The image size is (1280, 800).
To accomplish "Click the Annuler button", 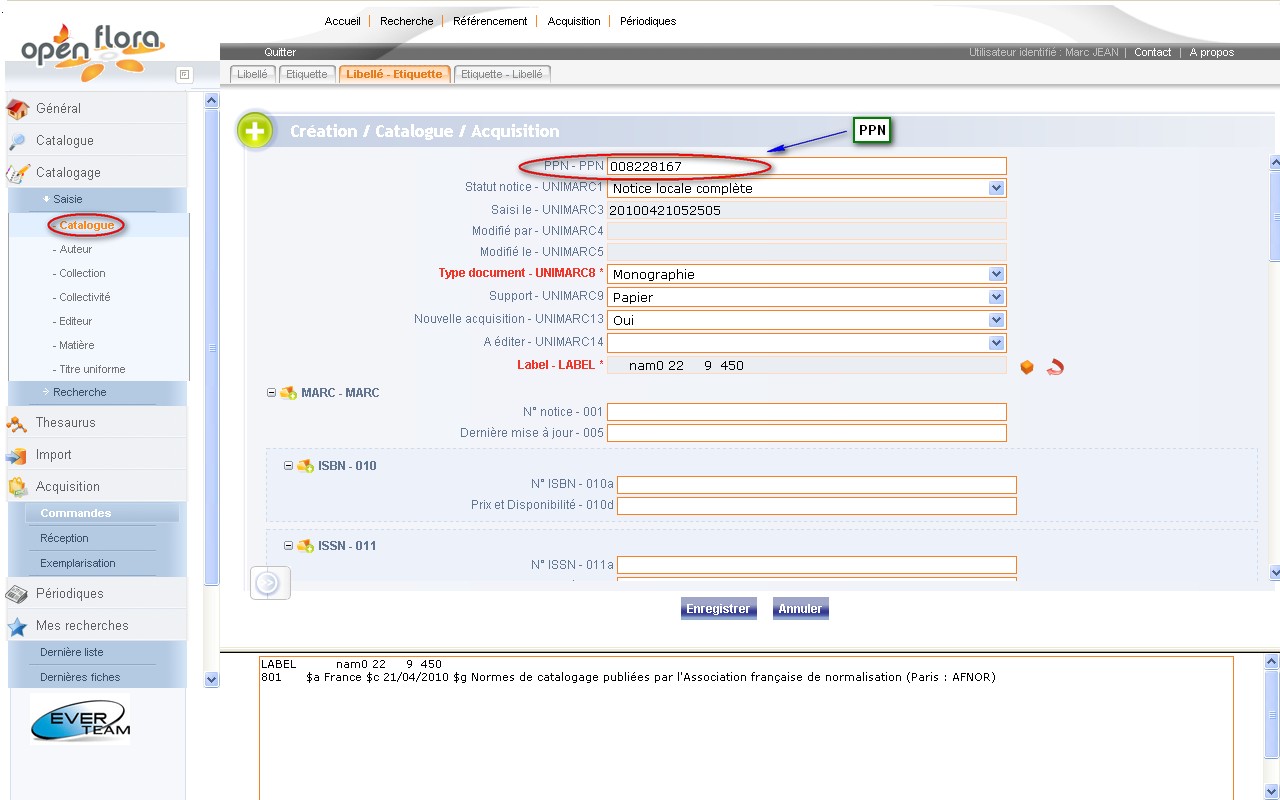I will pyautogui.click(x=800, y=608).
